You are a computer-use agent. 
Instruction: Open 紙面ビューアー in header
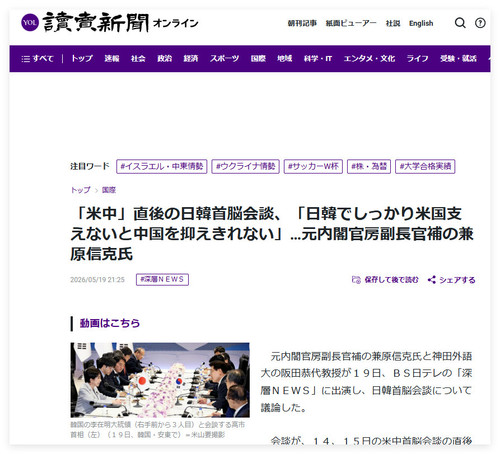coord(351,23)
